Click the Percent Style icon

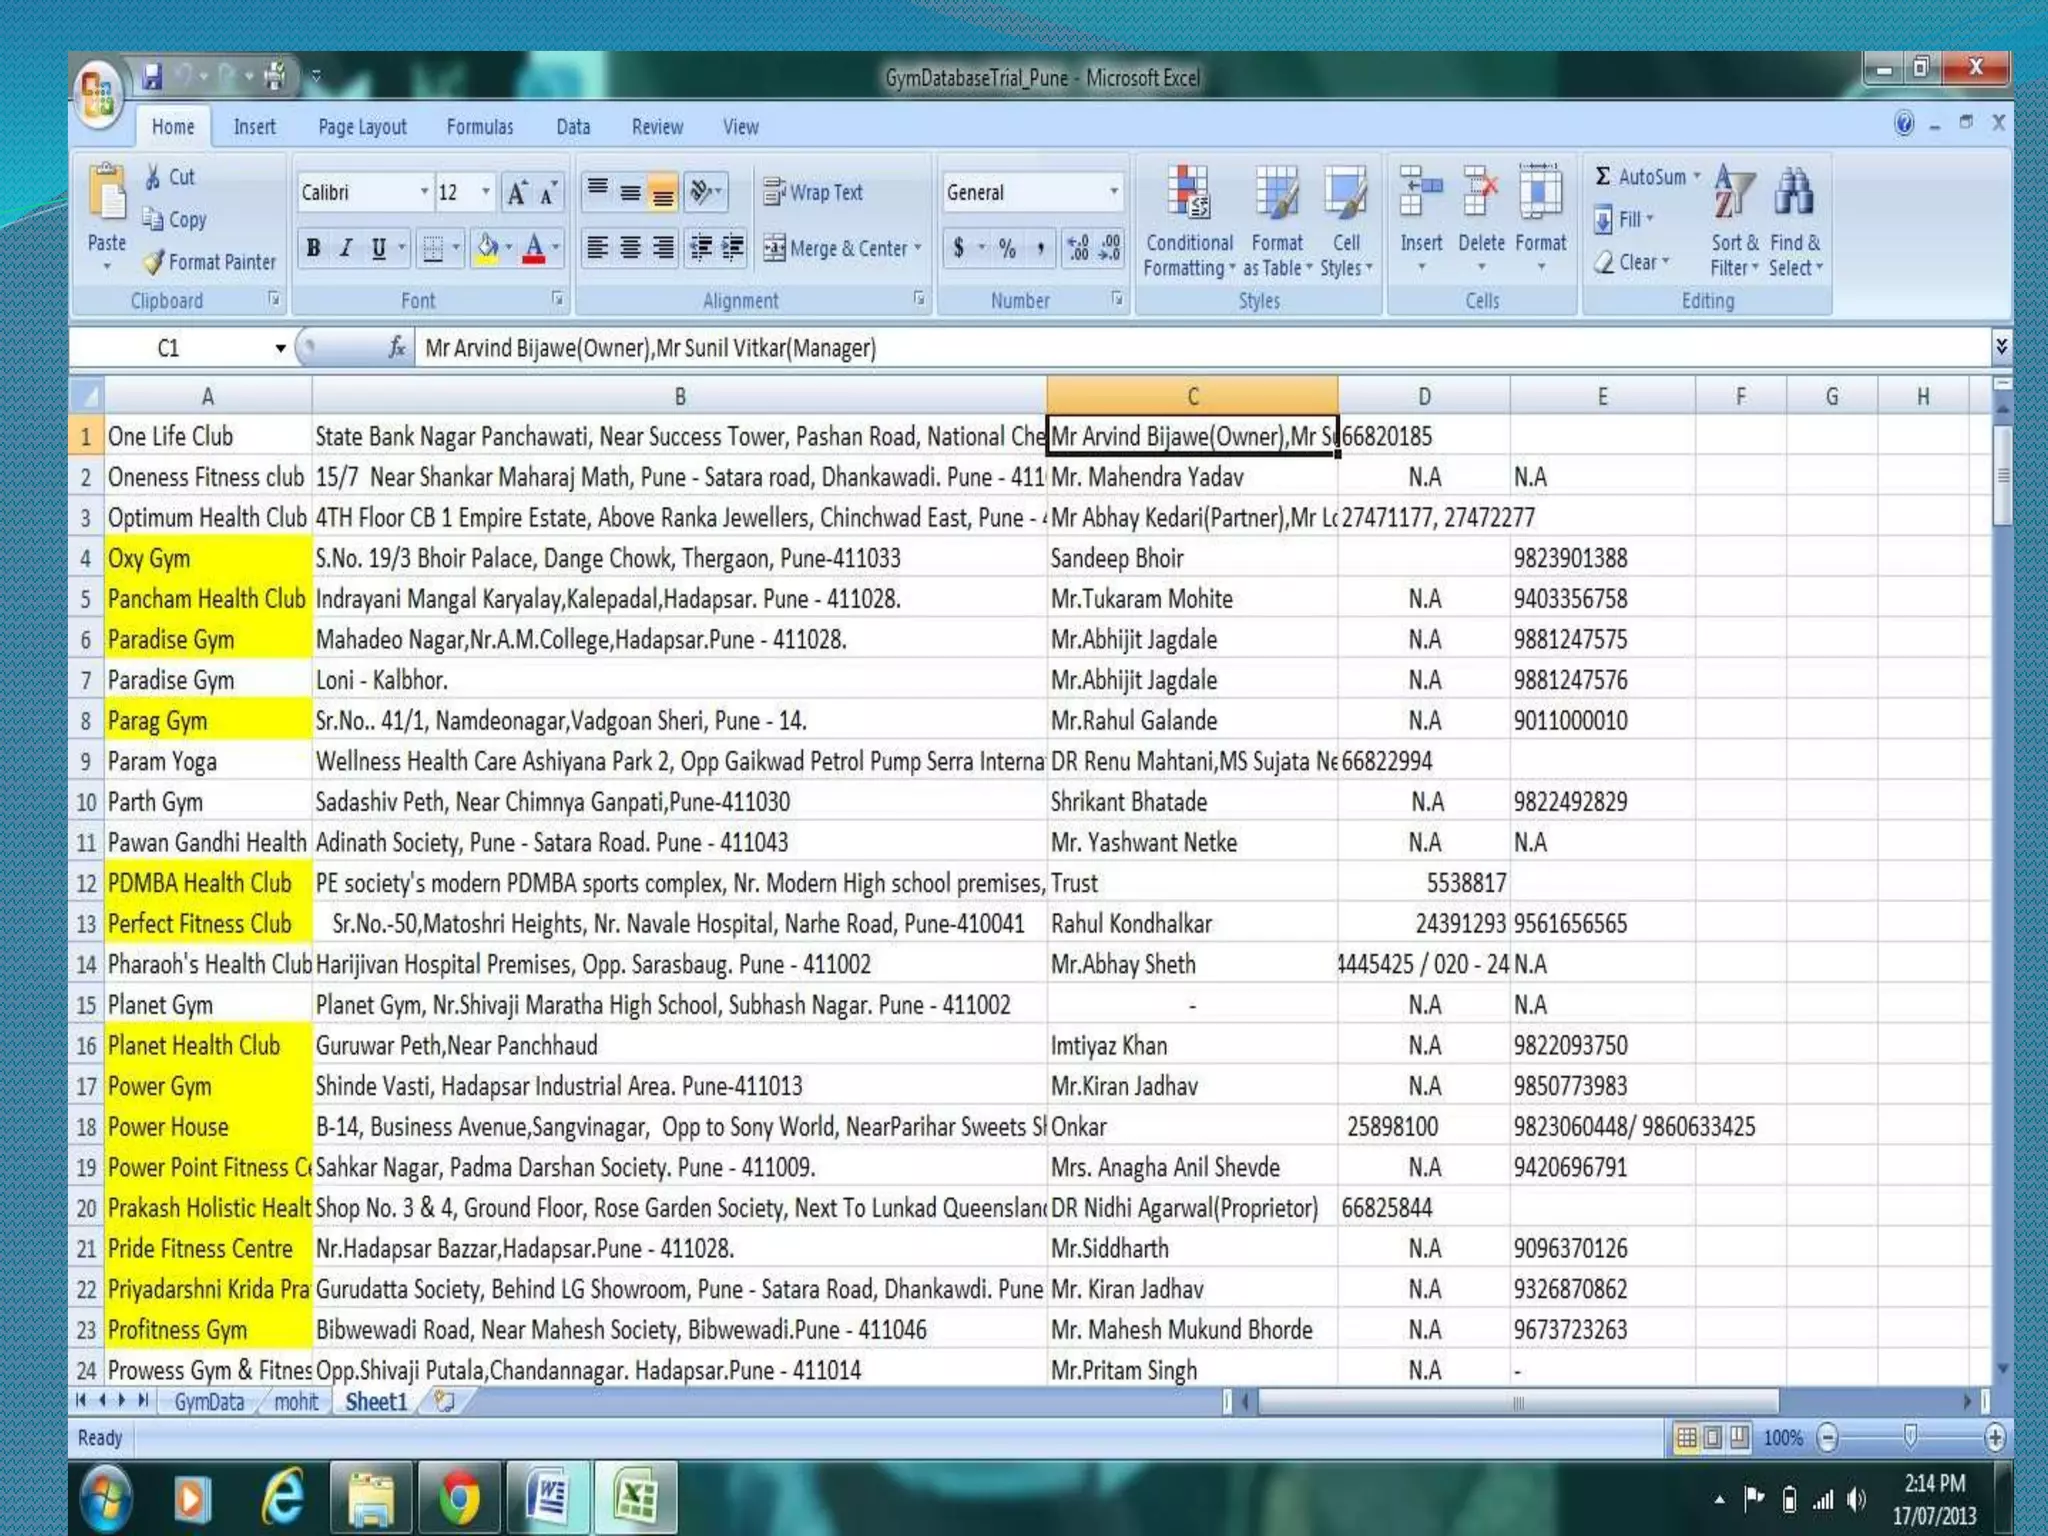[x=1007, y=248]
